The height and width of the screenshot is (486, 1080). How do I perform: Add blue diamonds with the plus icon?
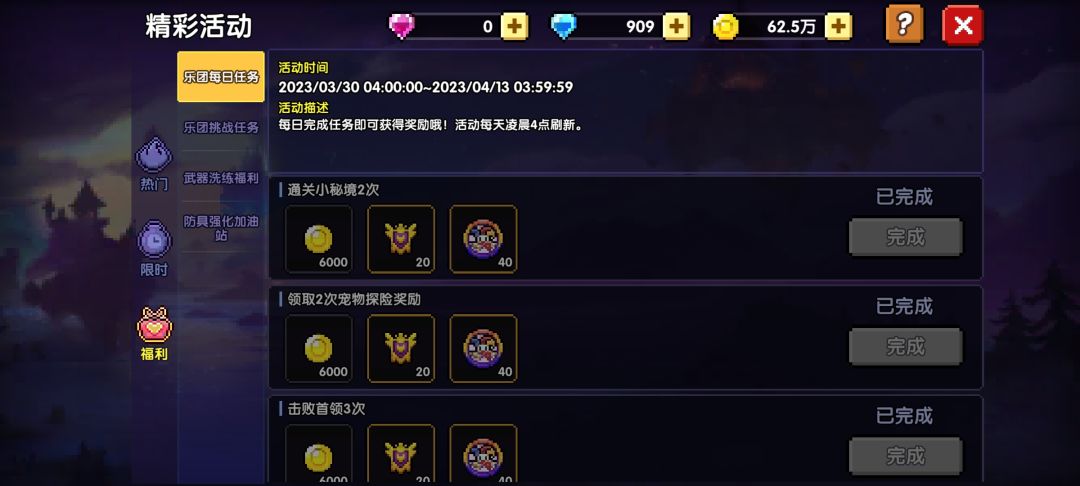tap(676, 27)
